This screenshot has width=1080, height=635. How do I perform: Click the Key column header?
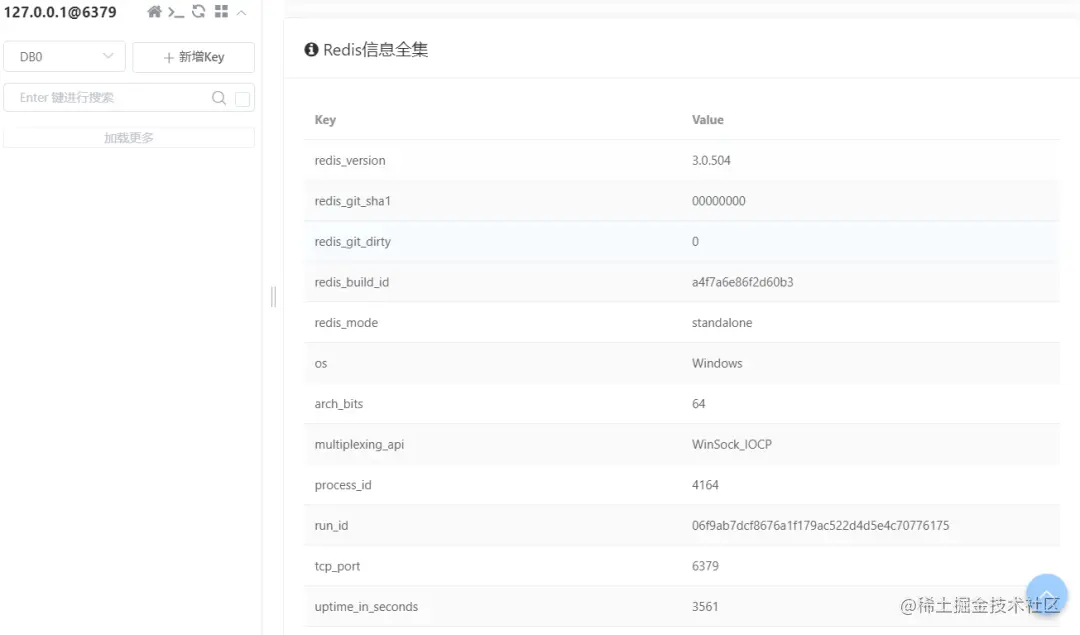point(325,120)
